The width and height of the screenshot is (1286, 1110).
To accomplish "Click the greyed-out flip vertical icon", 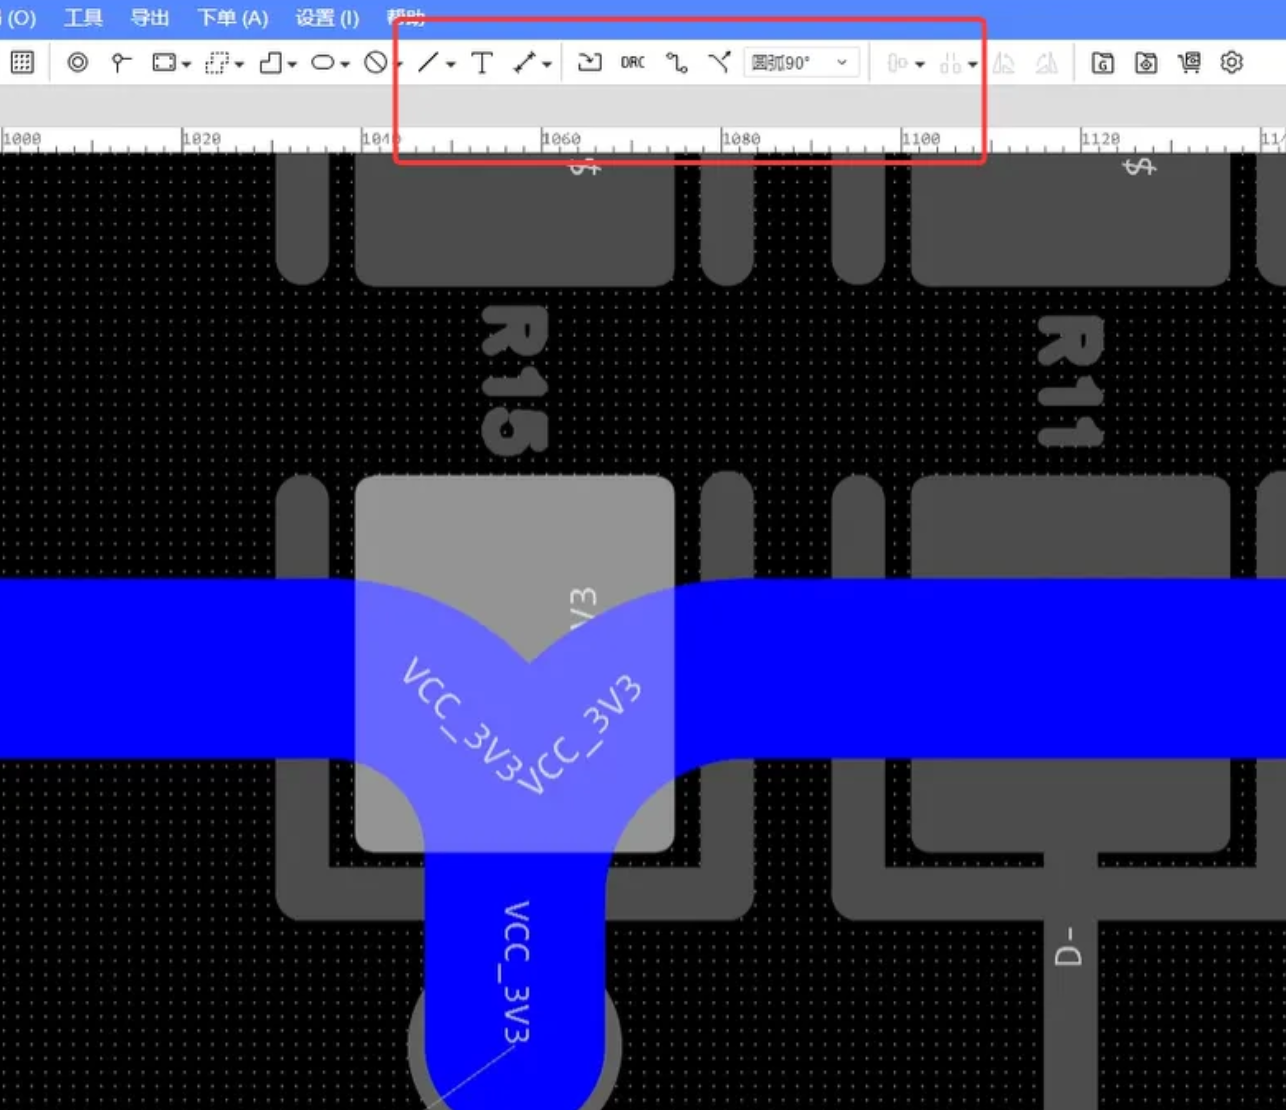I will tap(1047, 63).
